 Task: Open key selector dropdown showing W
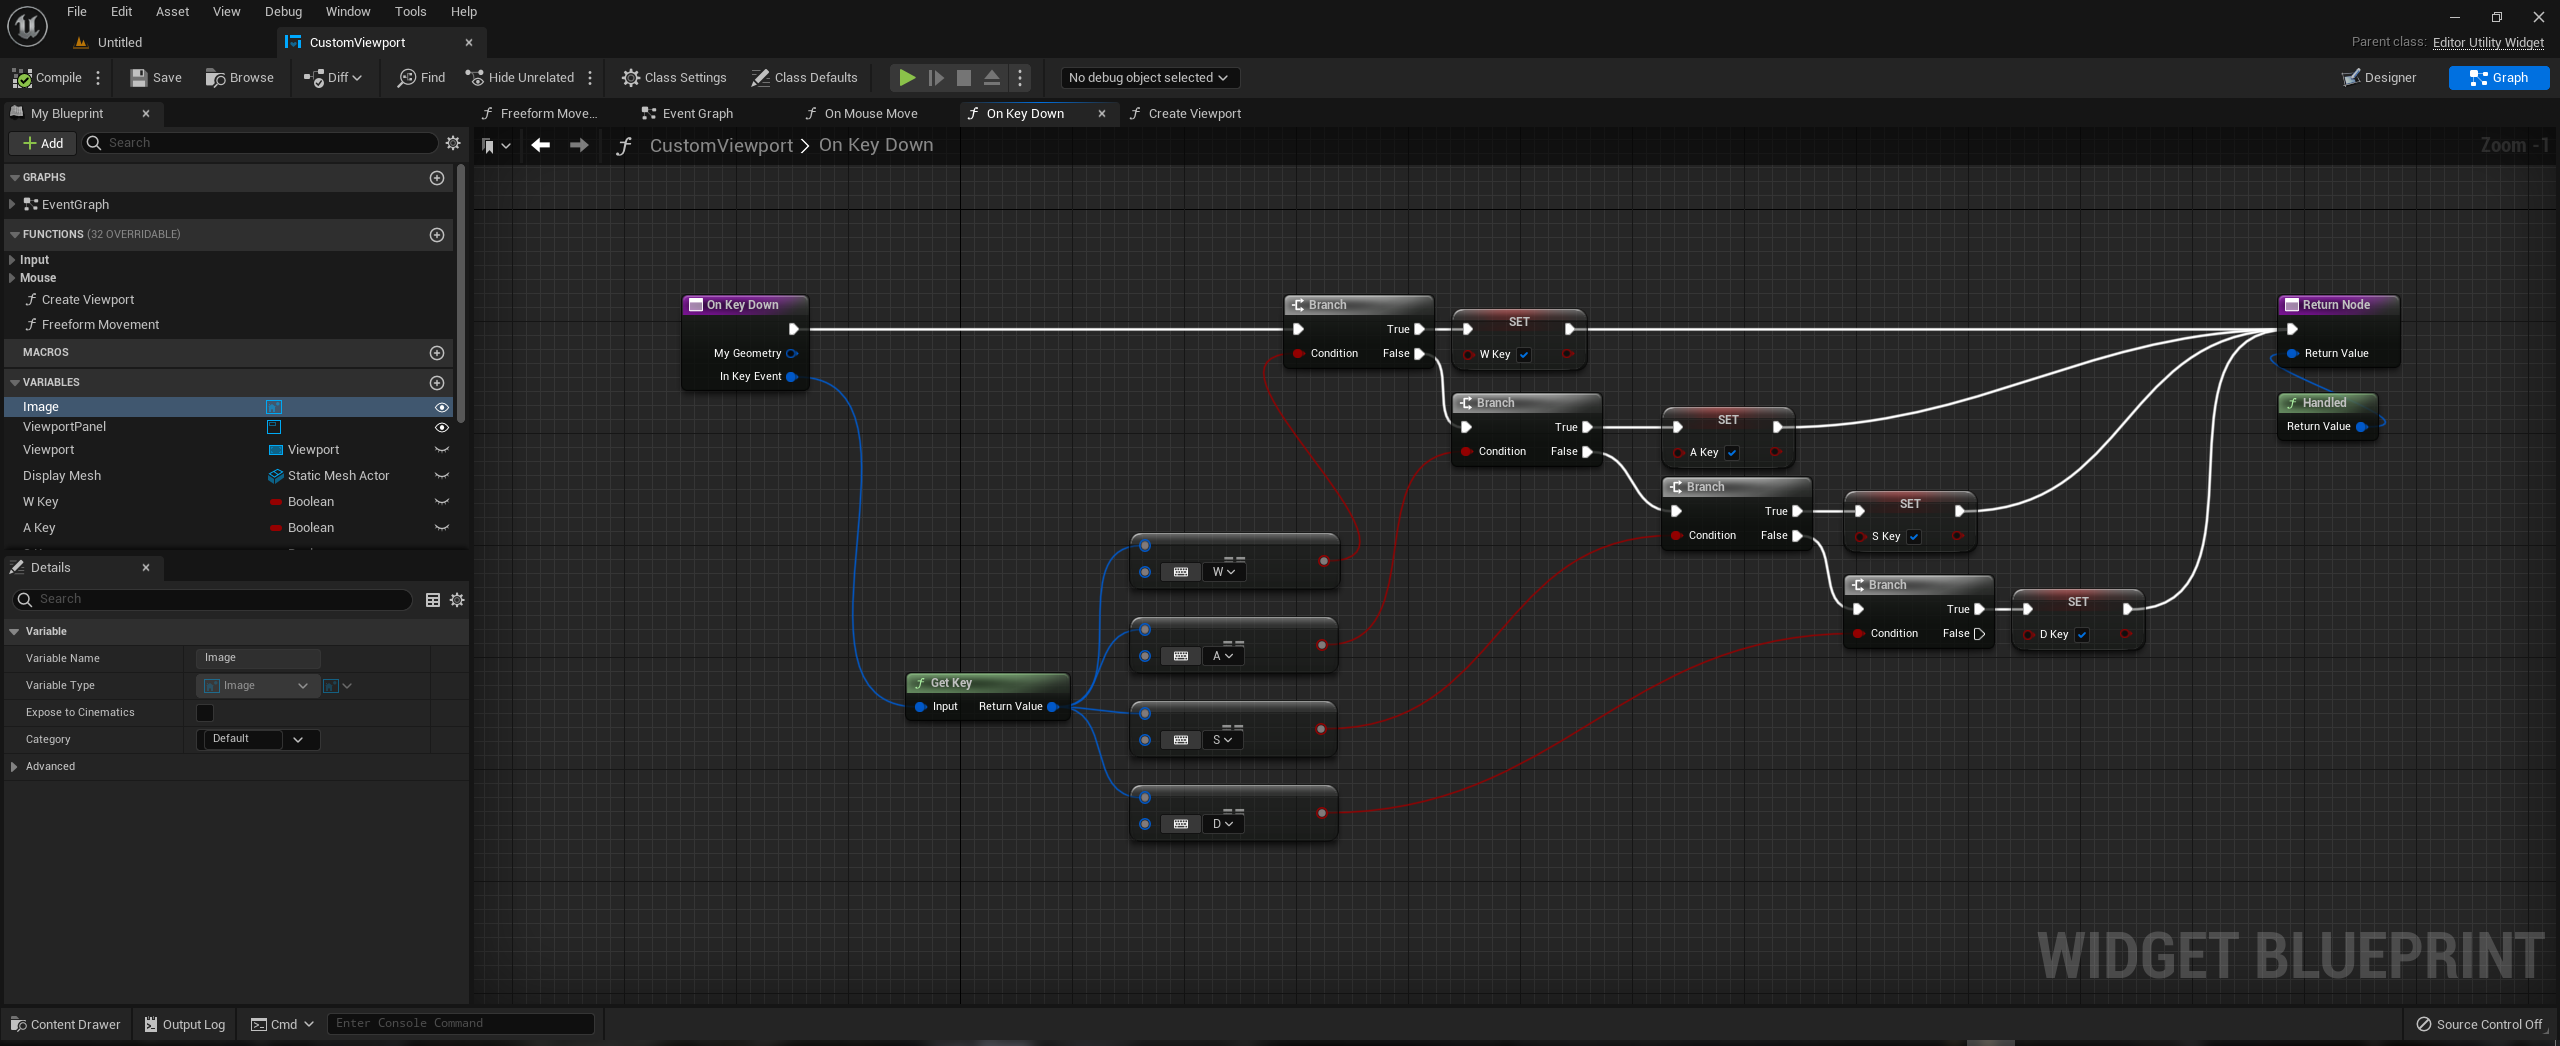(x=1223, y=572)
